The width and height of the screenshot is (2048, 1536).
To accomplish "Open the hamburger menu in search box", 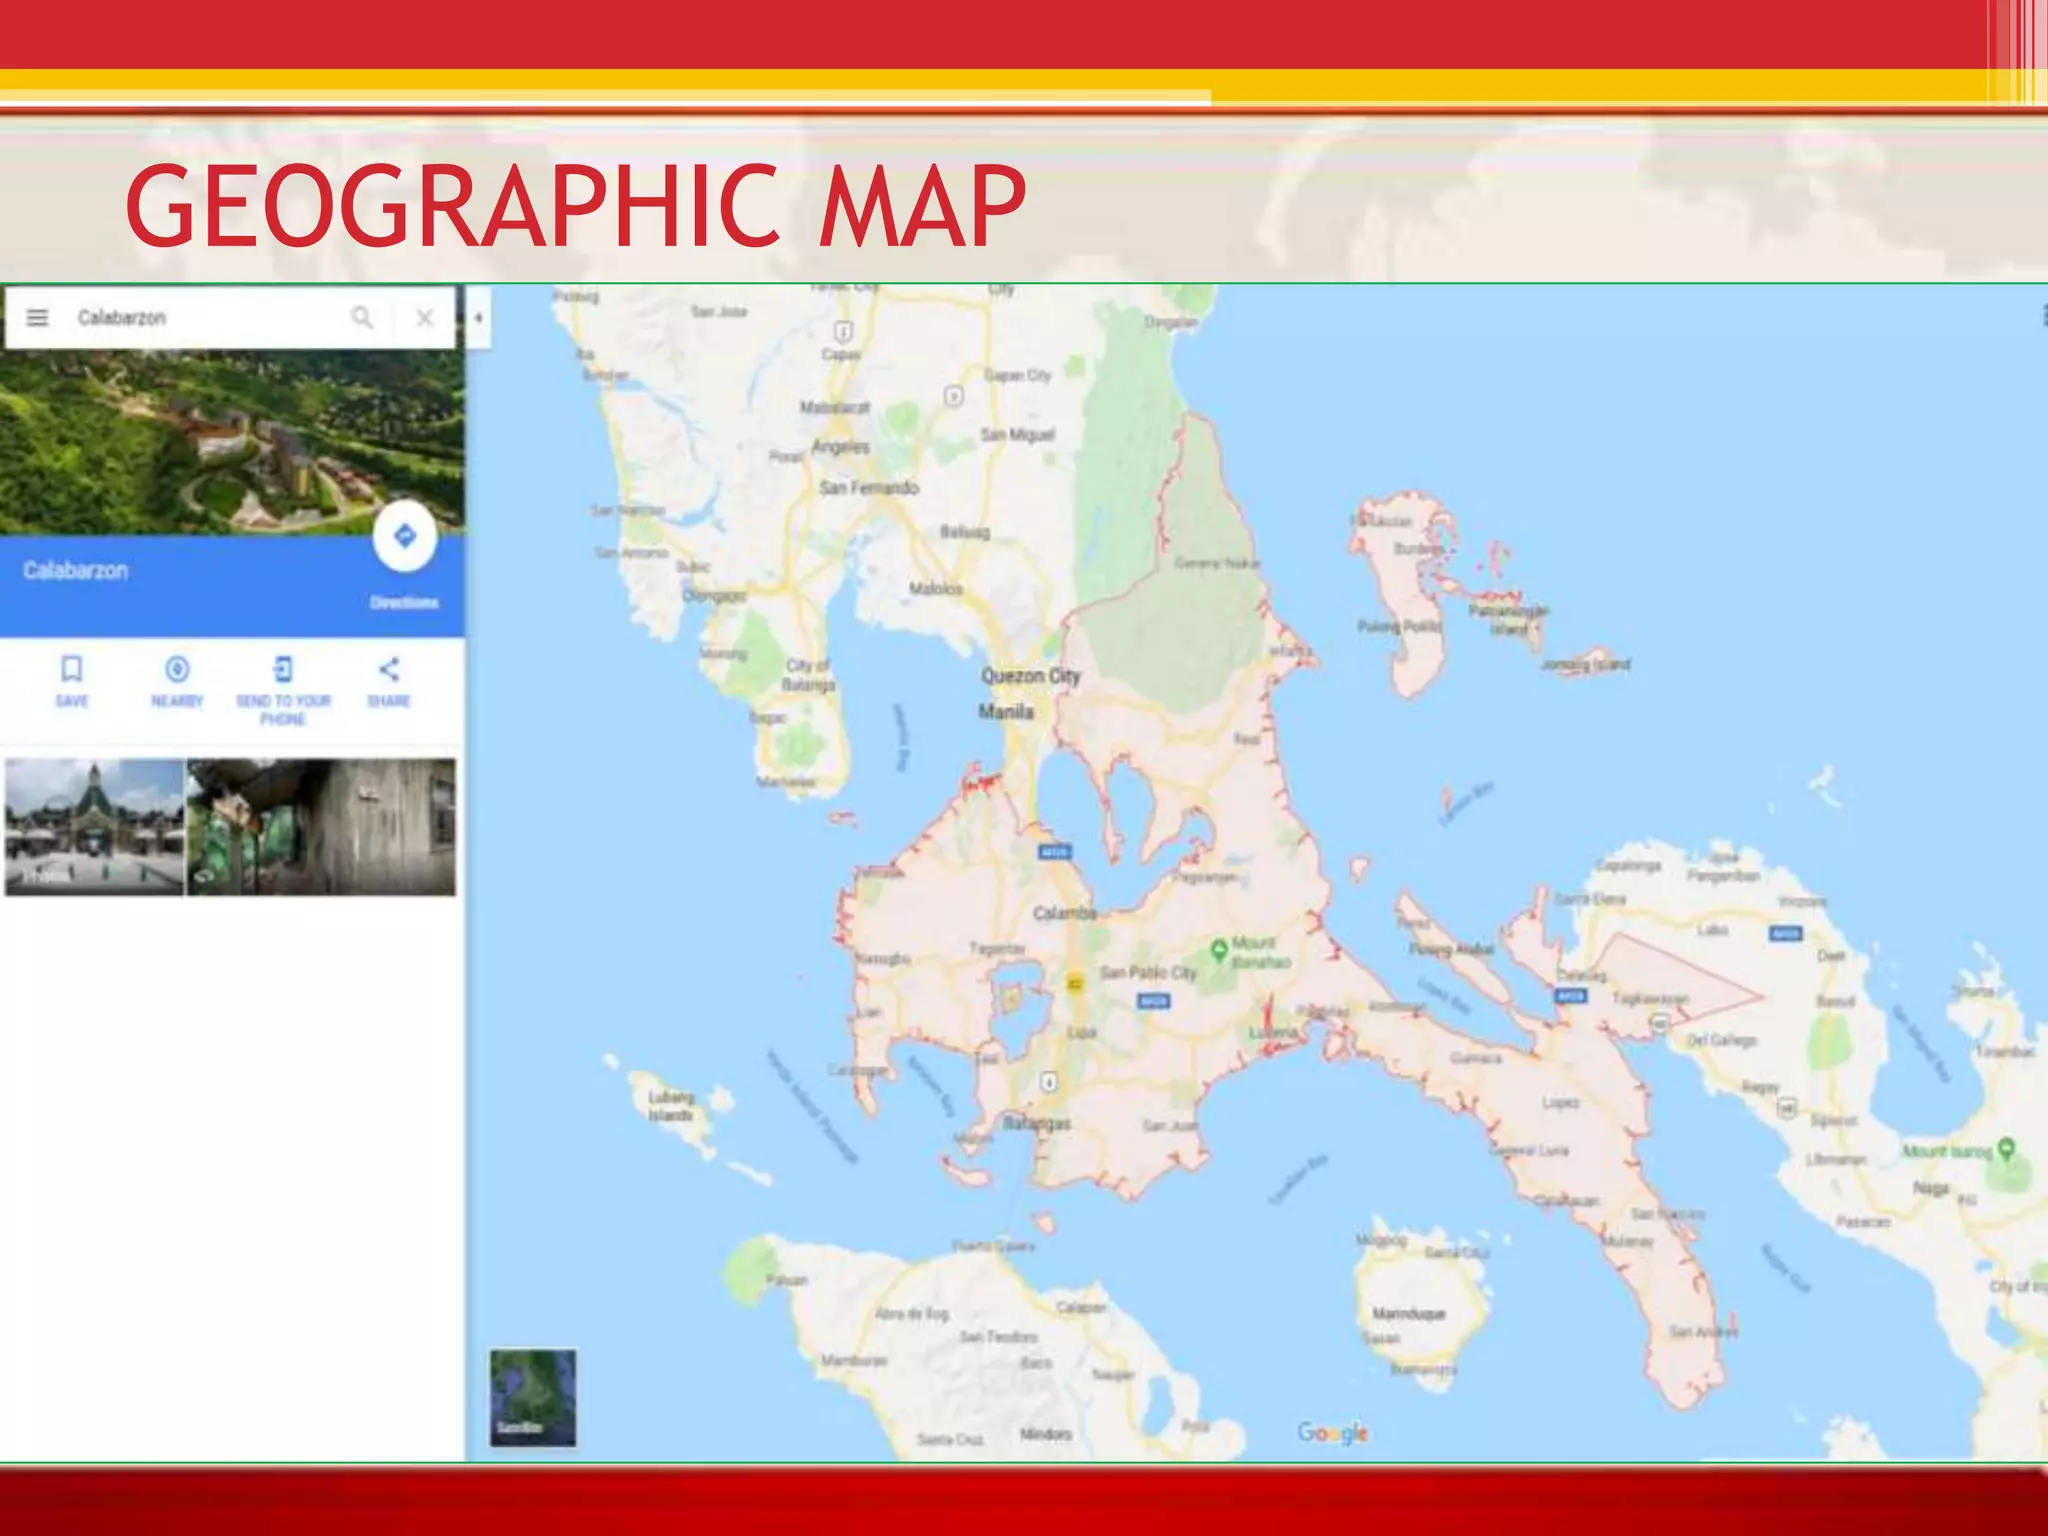I will tap(37, 318).
